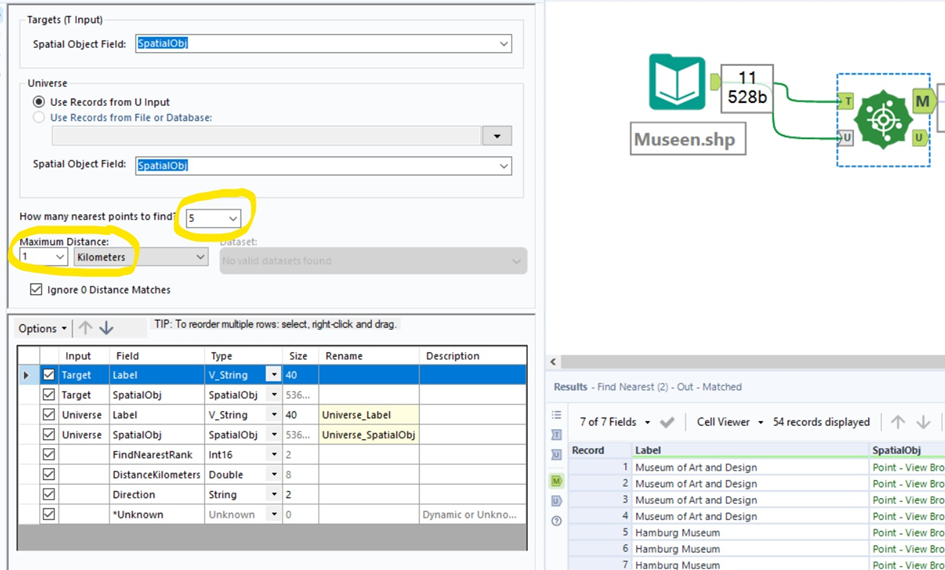Image resolution: width=945 pixels, height=570 pixels.
Task: Uncheck the Direction field checkbox
Action: point(49,495)
